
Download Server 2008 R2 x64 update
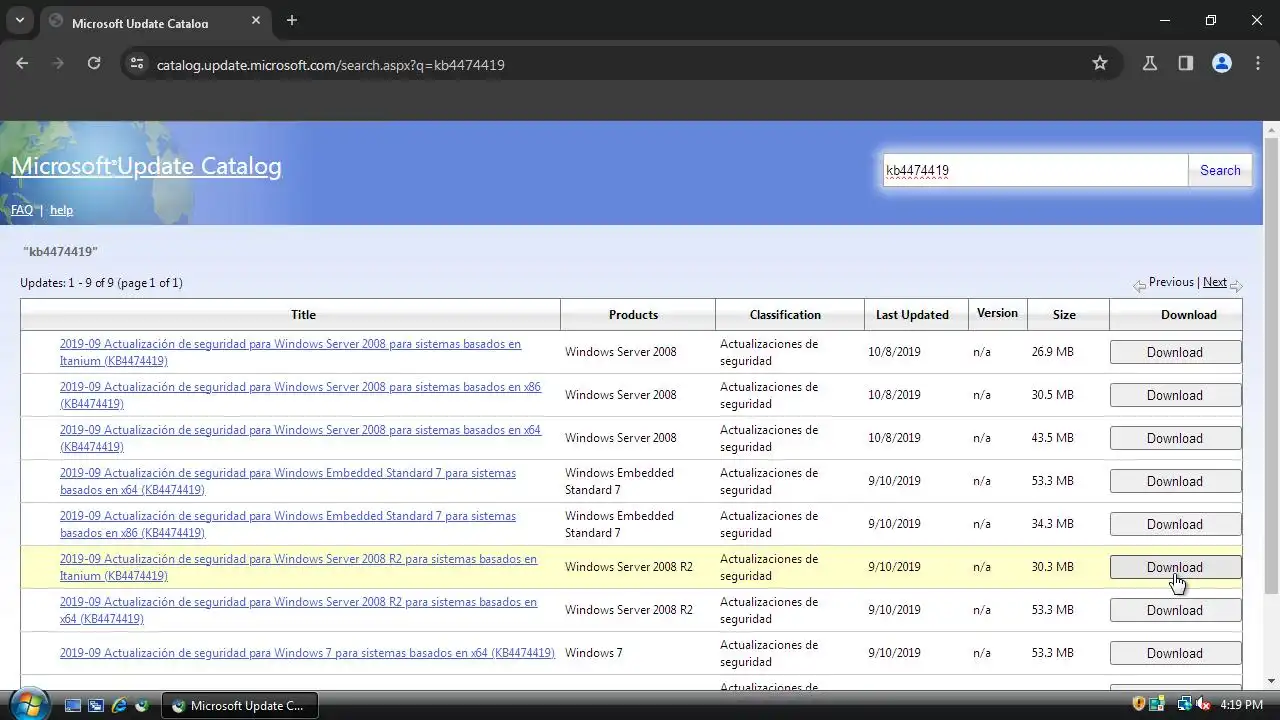click(1175, 610)
